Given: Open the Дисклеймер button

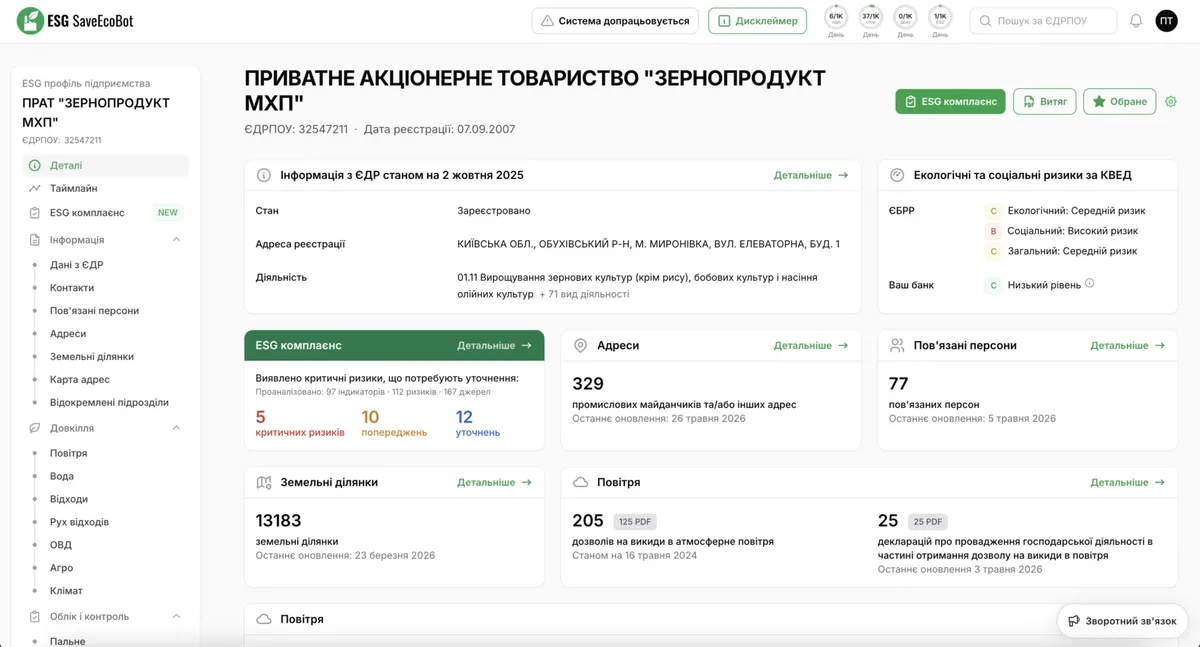Looking at the screenshot, I should 757,21.
